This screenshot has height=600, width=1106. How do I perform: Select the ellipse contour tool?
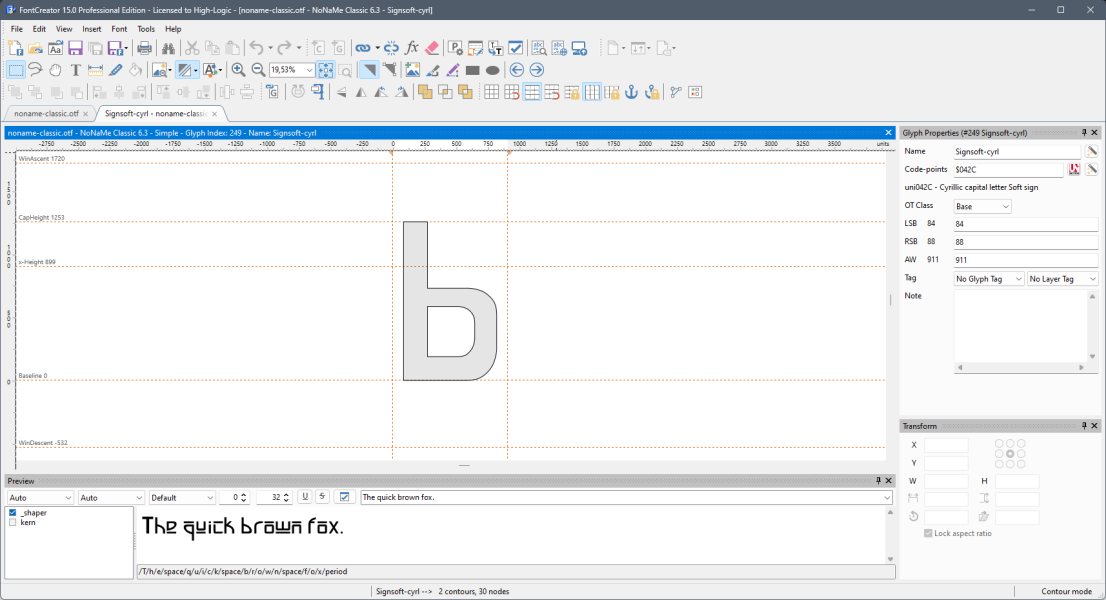click(x=492, y=70)
